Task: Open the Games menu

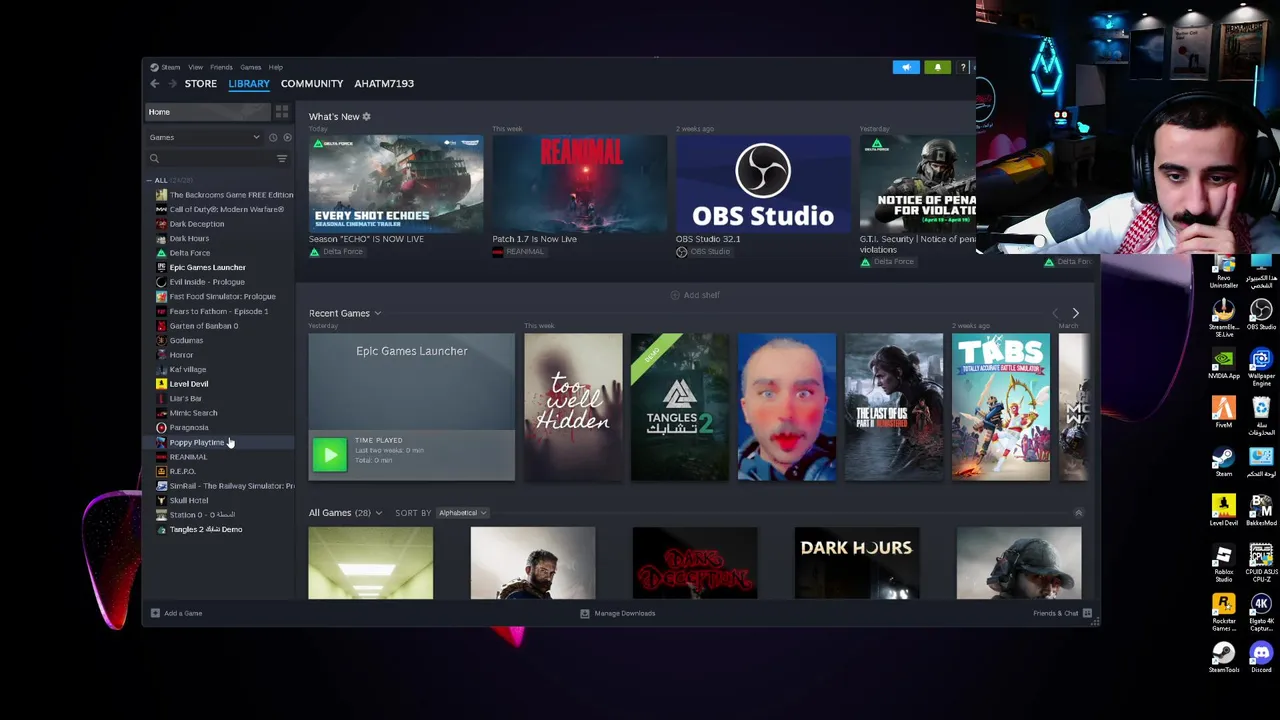Action: (x=250, y=67)
